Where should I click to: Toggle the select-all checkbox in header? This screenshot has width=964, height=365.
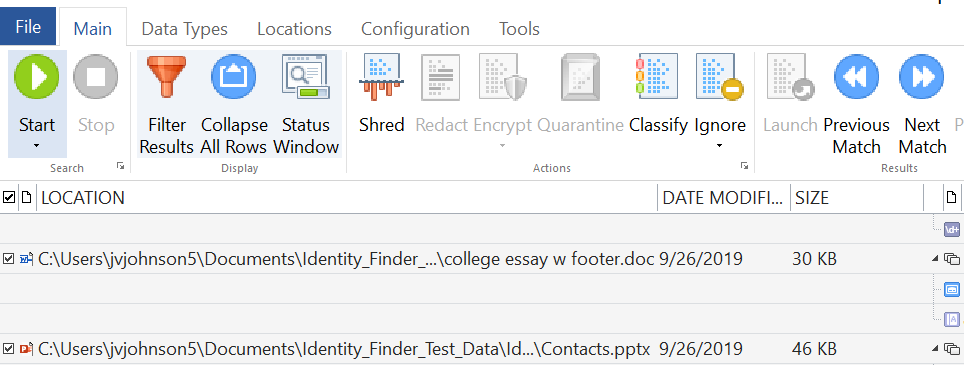[x=9, y=197]
